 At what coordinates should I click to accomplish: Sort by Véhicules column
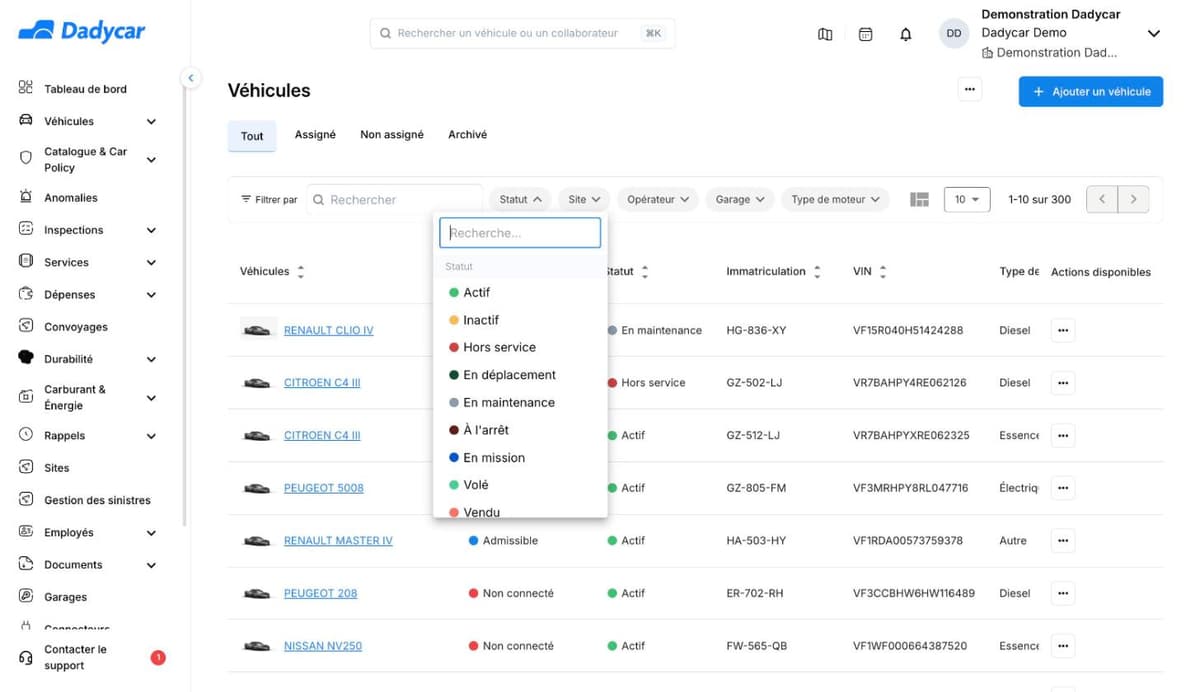click(x=301, y=272)
